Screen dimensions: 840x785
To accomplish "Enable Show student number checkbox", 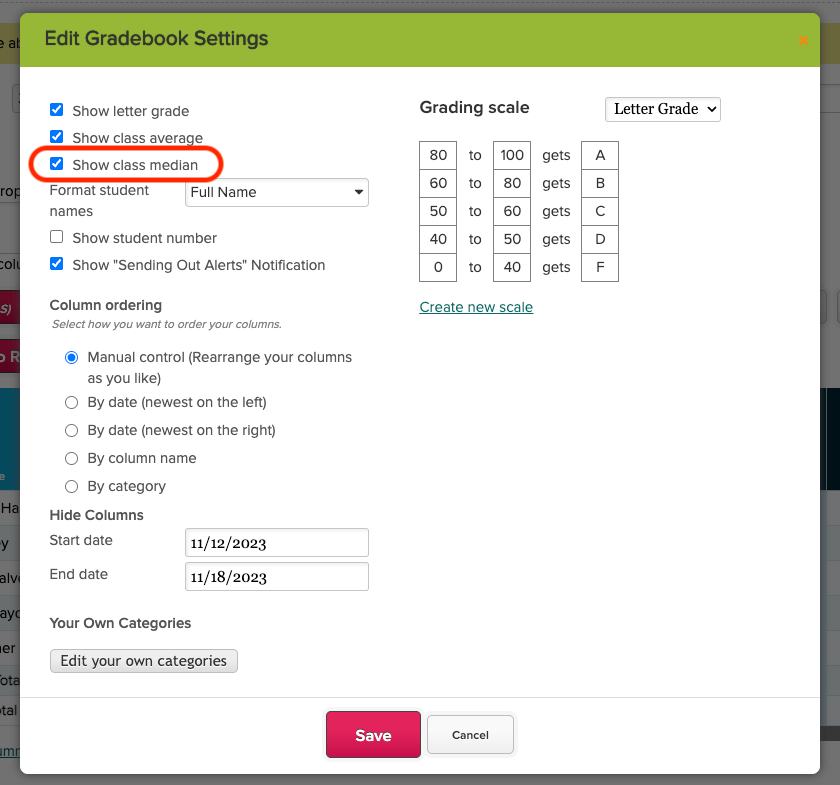I will click(57, 237).
